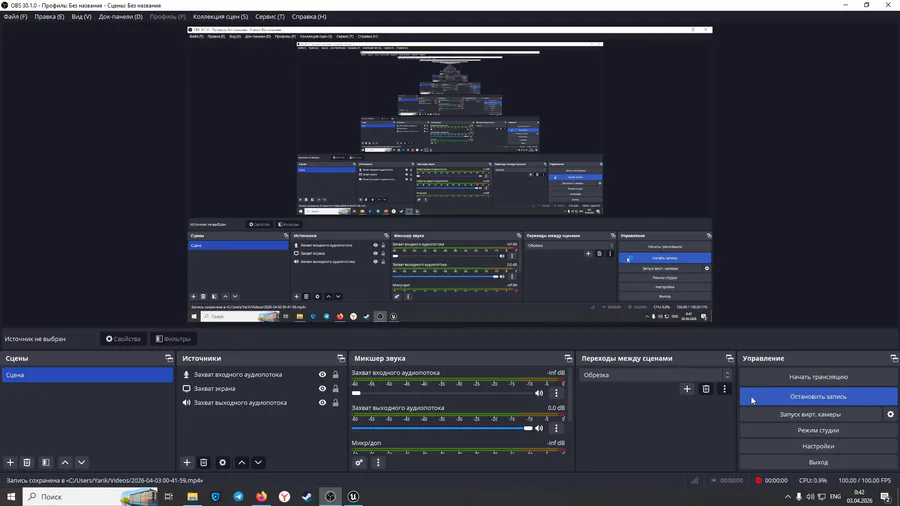900x506 pixels.
Task: Open the Док-панели menu
Action: (121, 17)
